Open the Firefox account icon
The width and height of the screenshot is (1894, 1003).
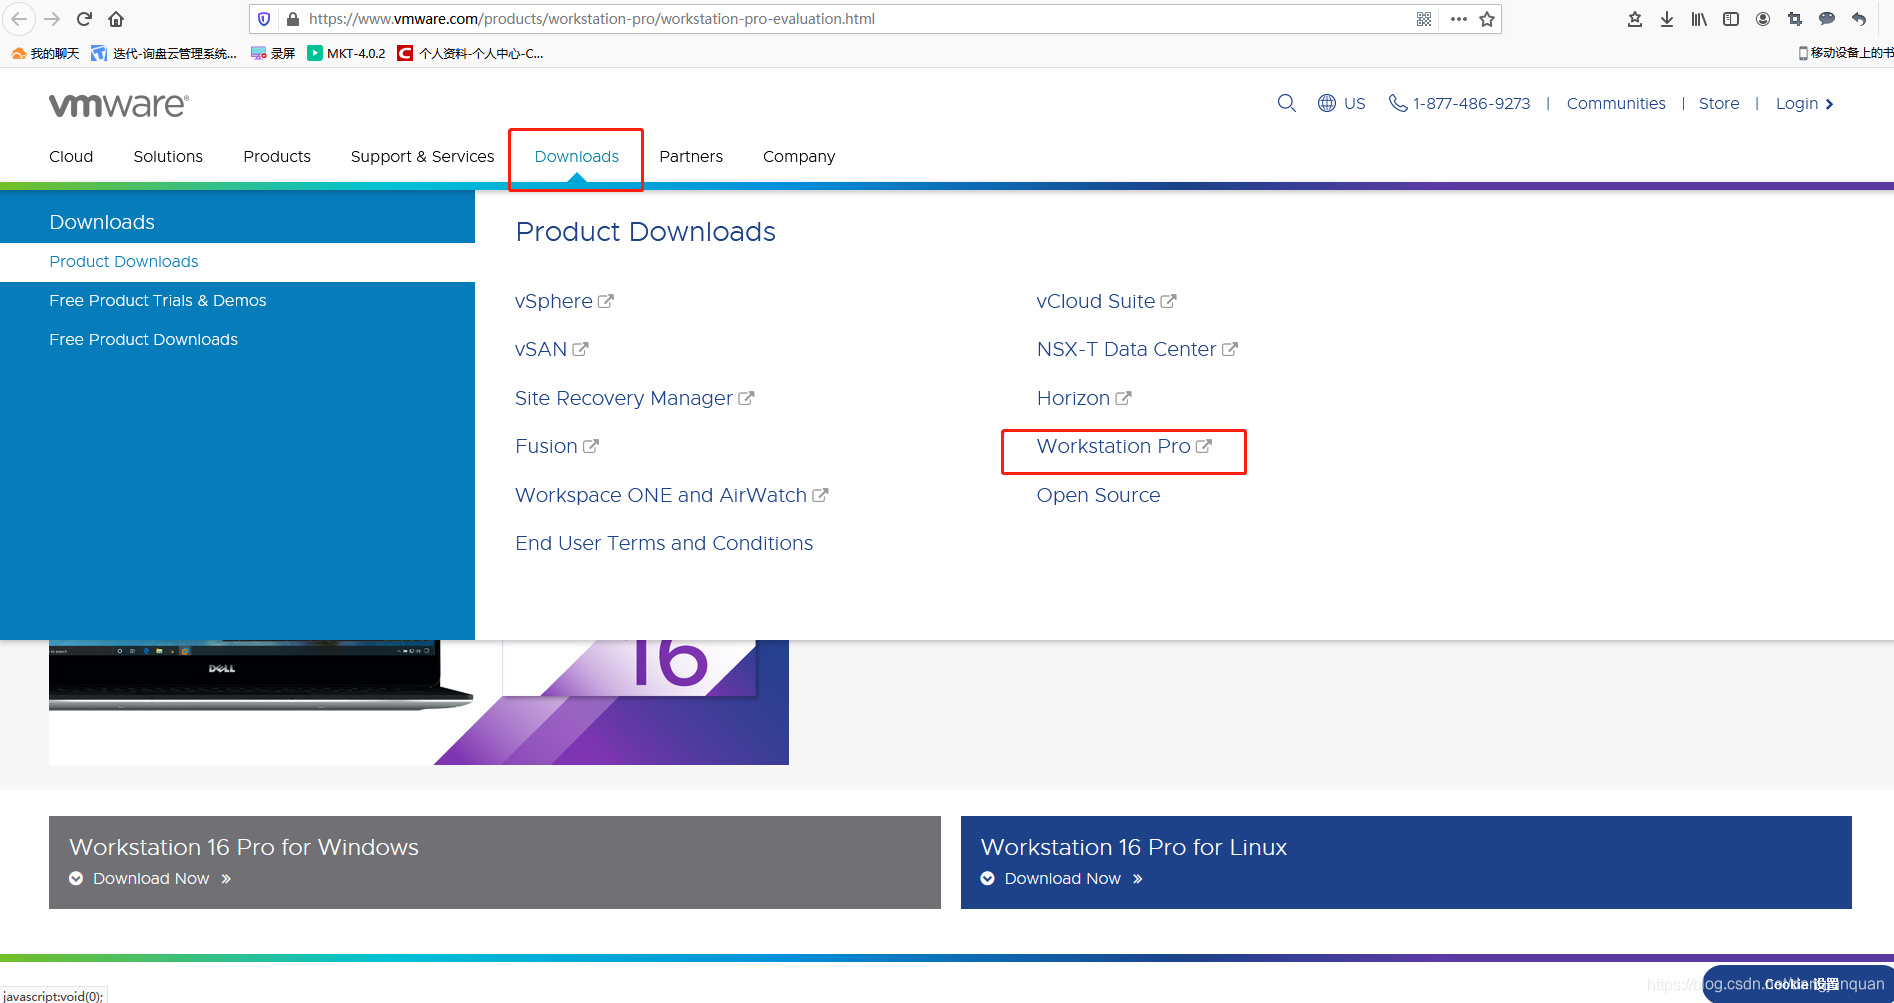(x=1763, y=19)
